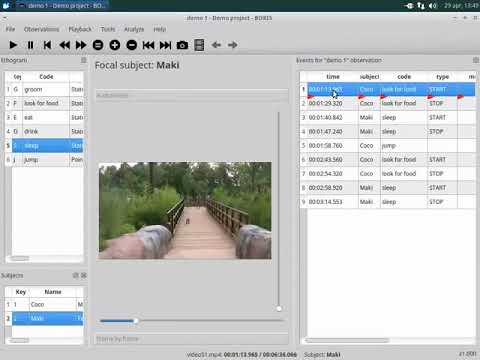
Task: Select event at 00:03:14.553
Action: click(388, 202)
